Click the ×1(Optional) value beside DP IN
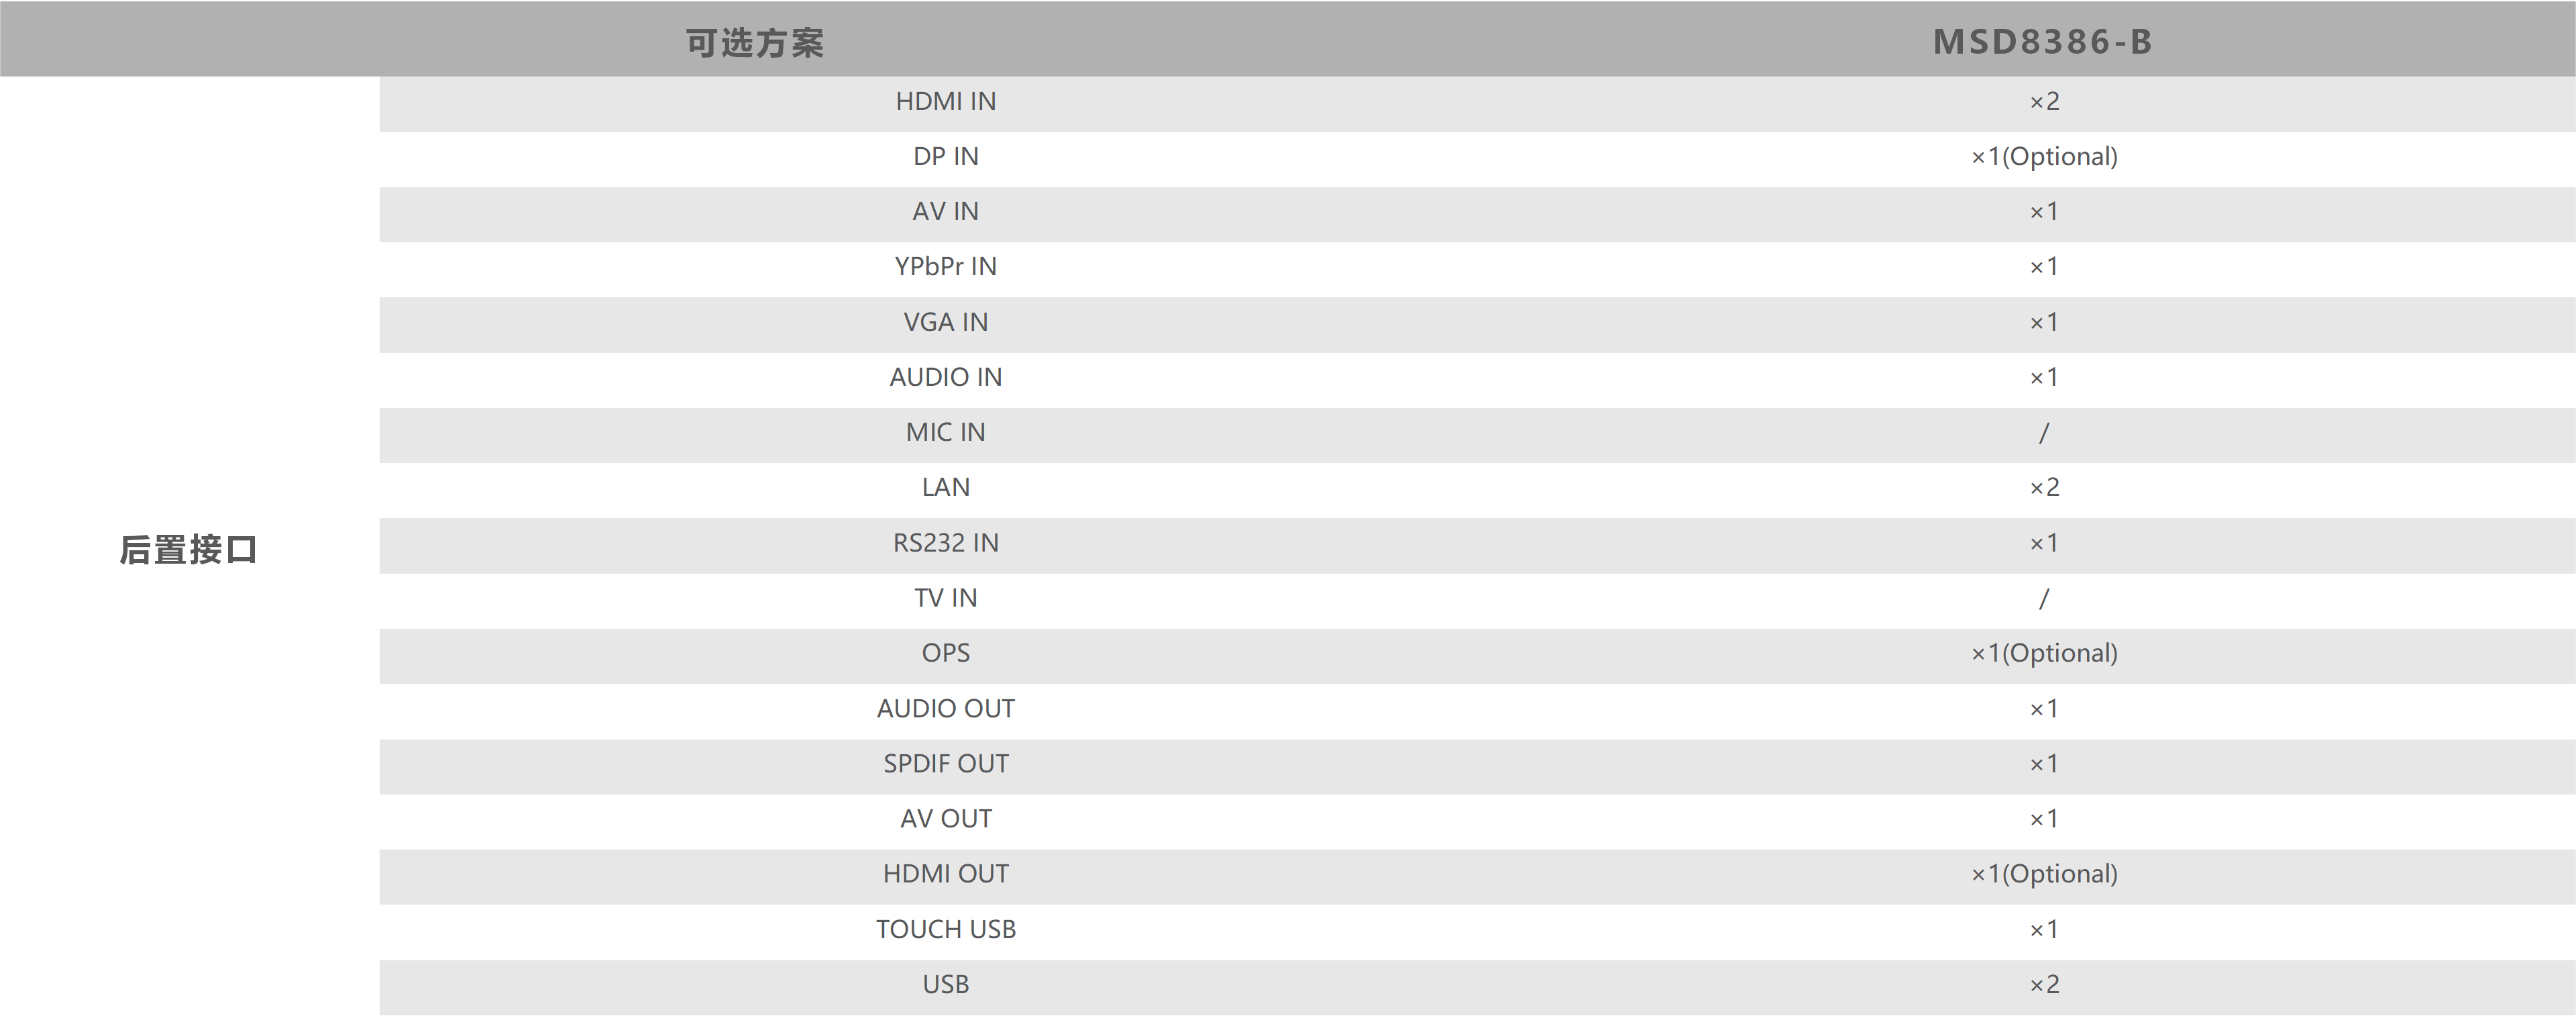 [x=2043, y=156]
